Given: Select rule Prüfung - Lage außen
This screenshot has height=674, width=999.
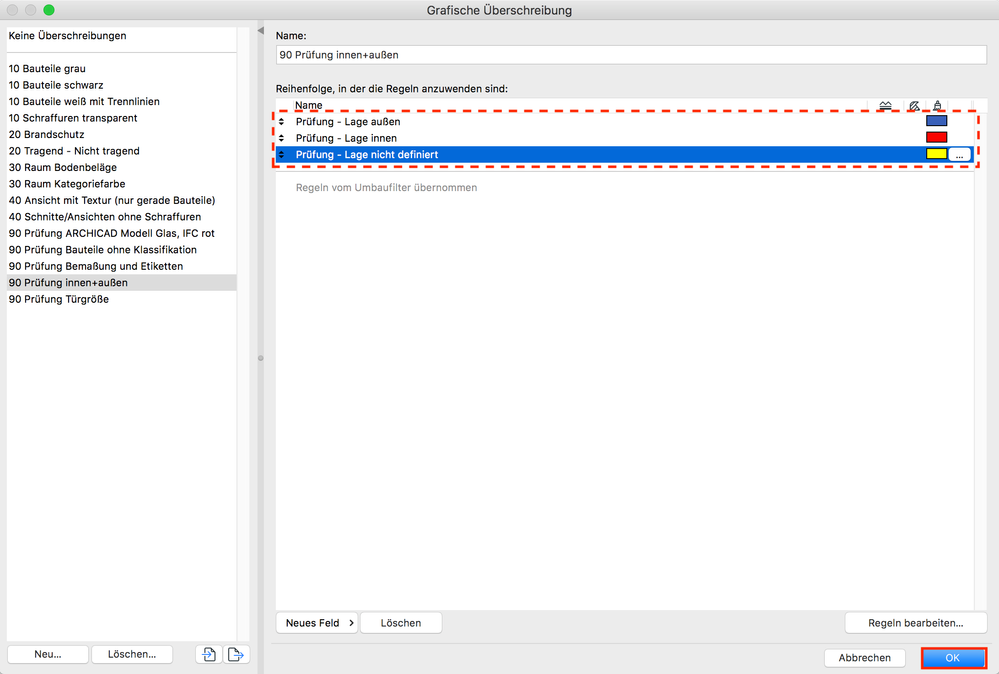Looking at the screenshot, I should (x=624, y=122).
